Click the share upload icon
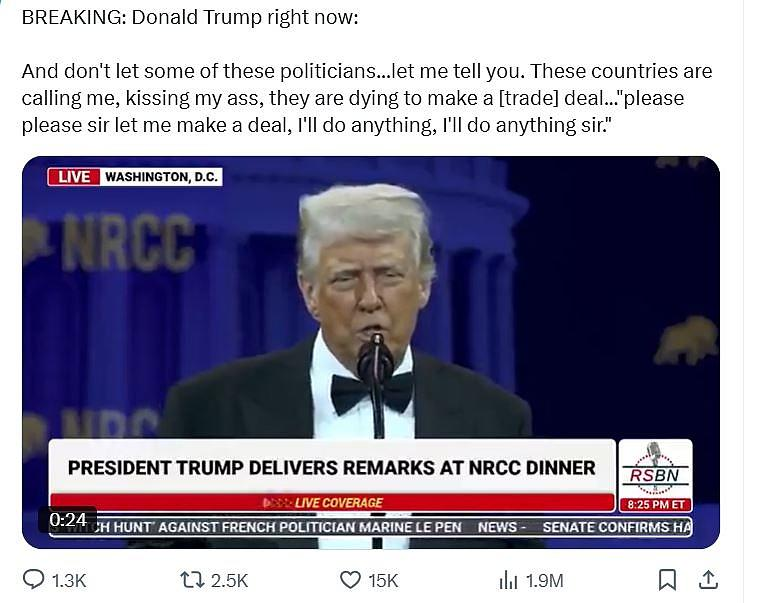 click(x=707, y=580)
